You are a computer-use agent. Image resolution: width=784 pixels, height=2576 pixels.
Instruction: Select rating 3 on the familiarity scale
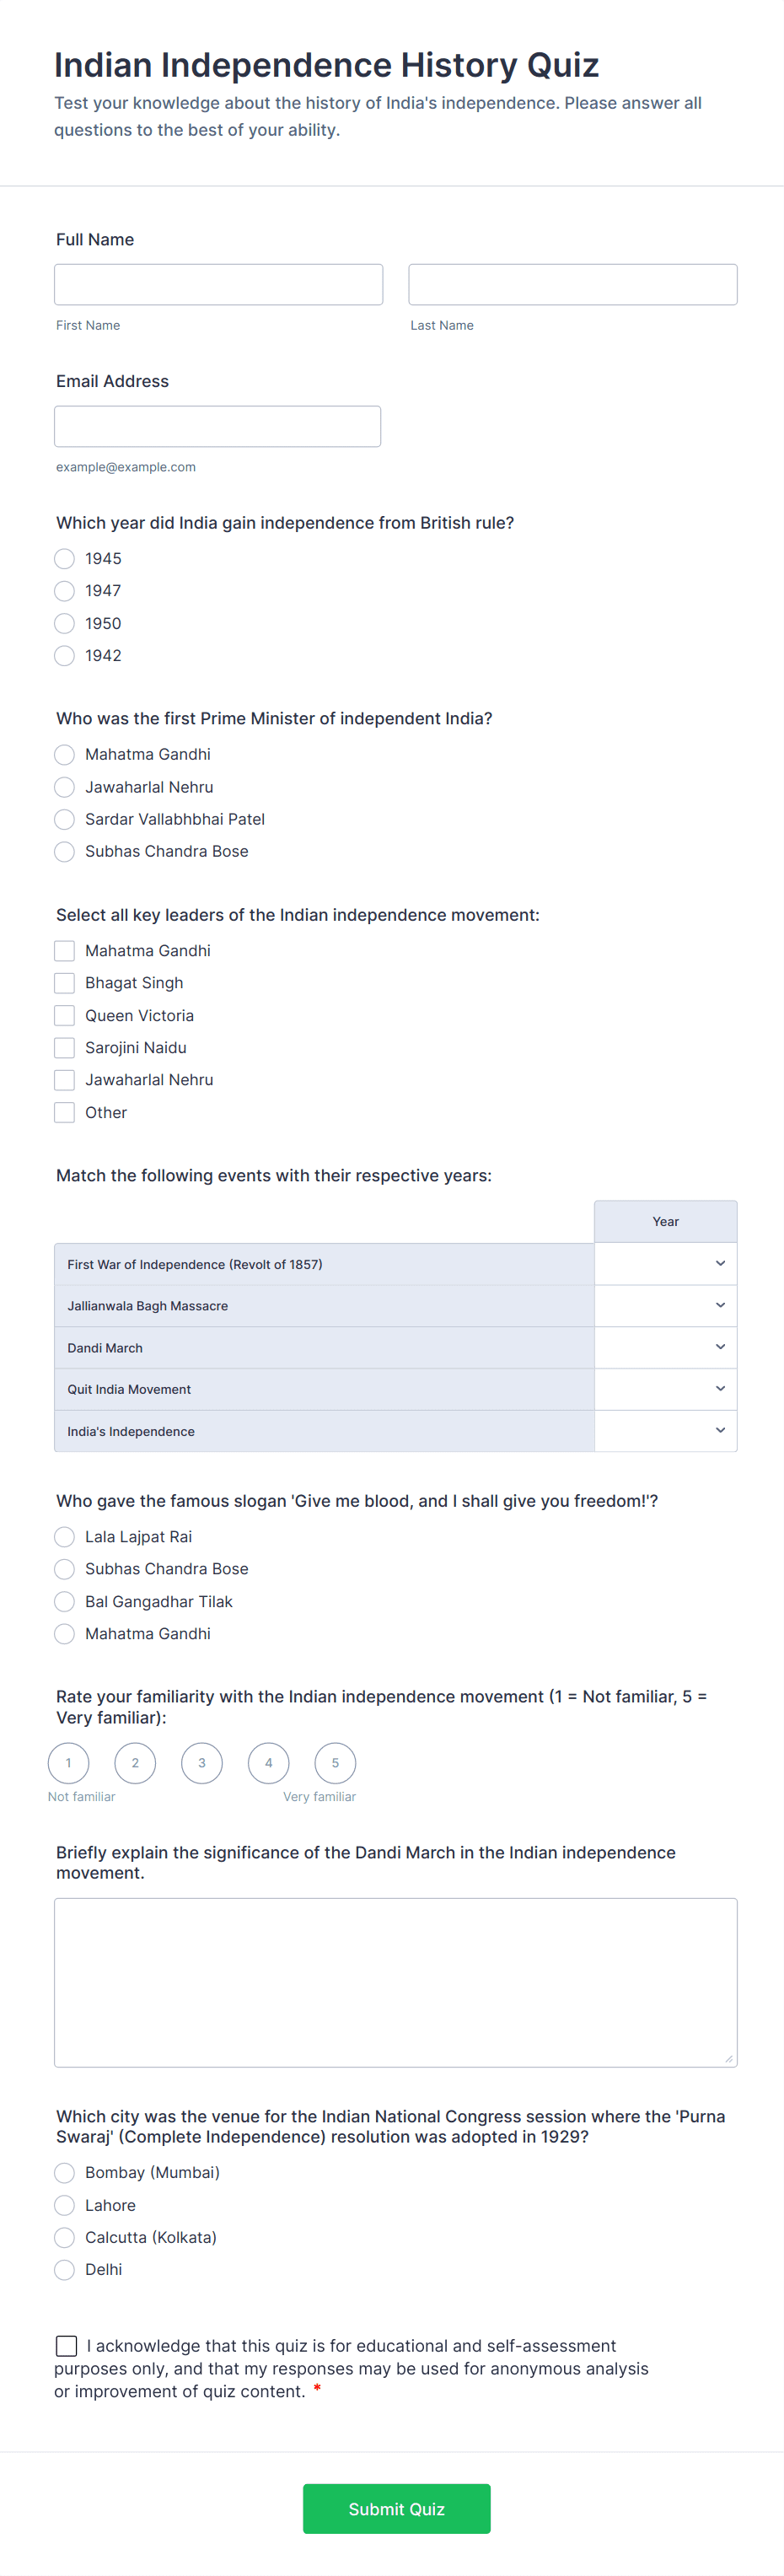(201, 1763)
